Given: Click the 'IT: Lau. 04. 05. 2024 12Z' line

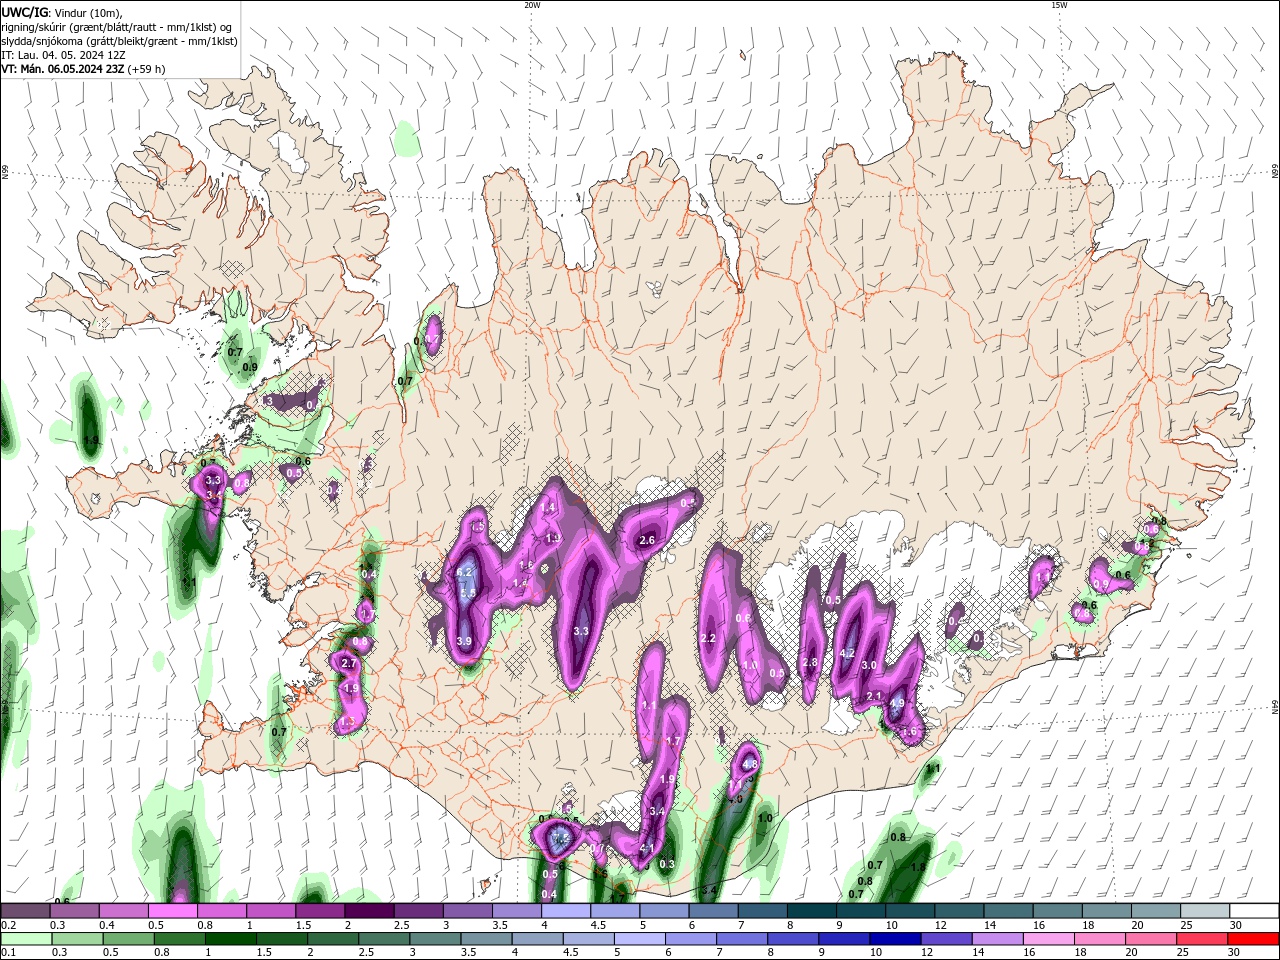Looking at the screenshot, I should [x=64, y=55].
